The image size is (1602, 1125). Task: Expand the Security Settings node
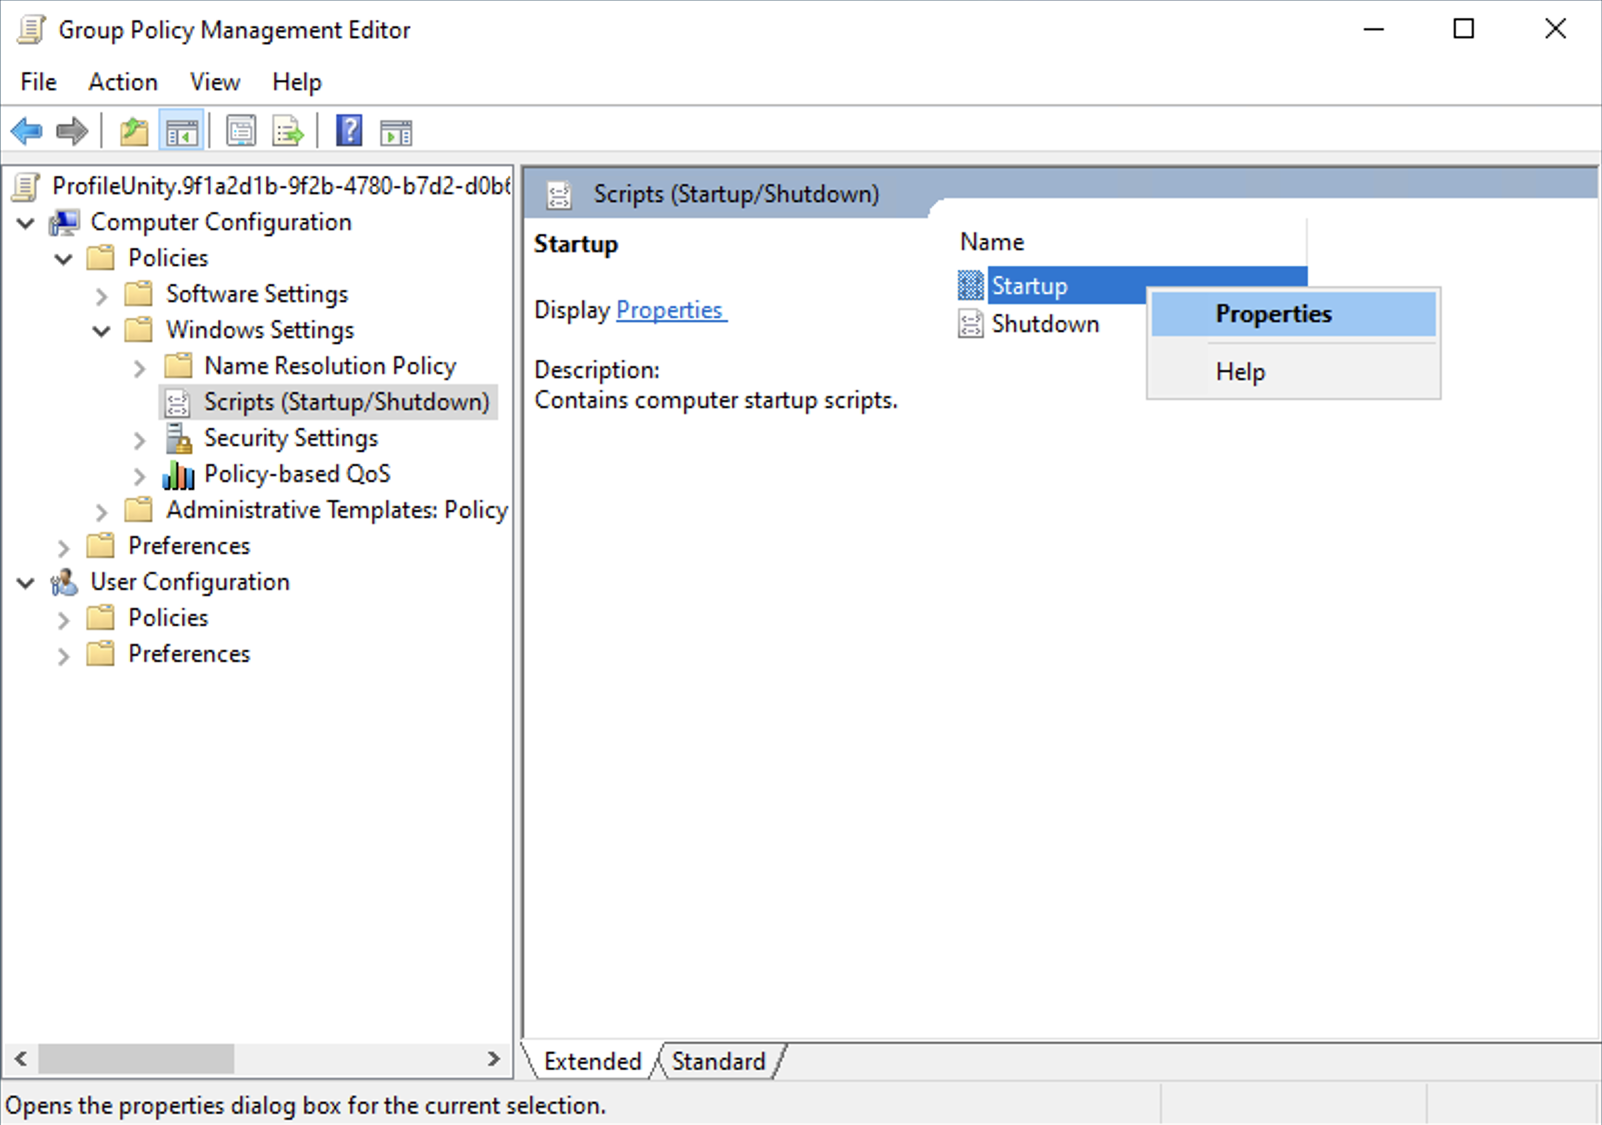(x=140, y=439)
